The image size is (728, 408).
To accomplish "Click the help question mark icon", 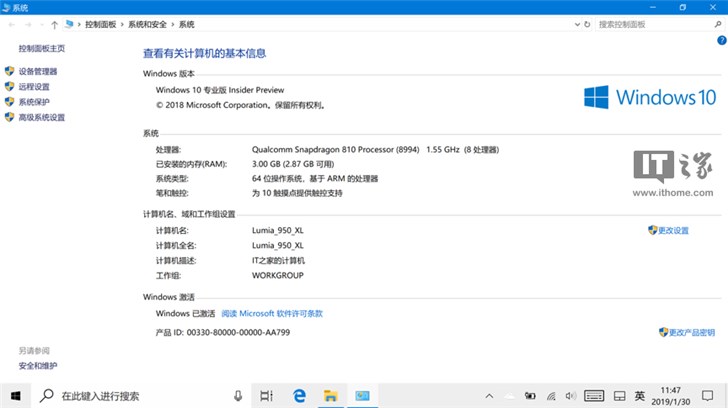I will 722,40.
